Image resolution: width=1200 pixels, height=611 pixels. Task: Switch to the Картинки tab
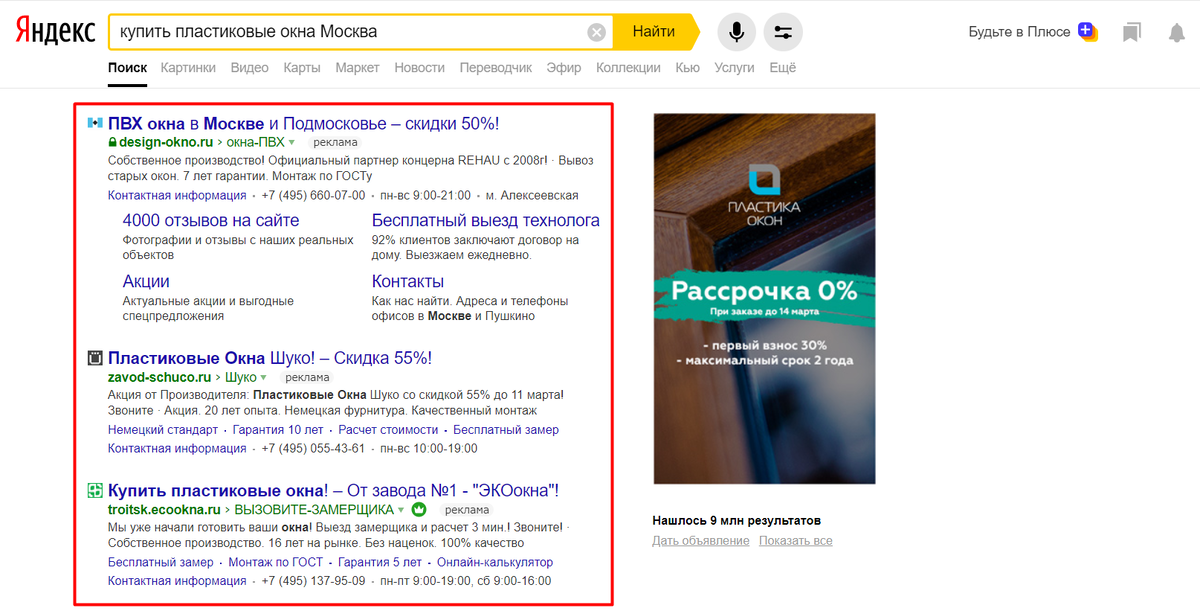pos(188,67)
